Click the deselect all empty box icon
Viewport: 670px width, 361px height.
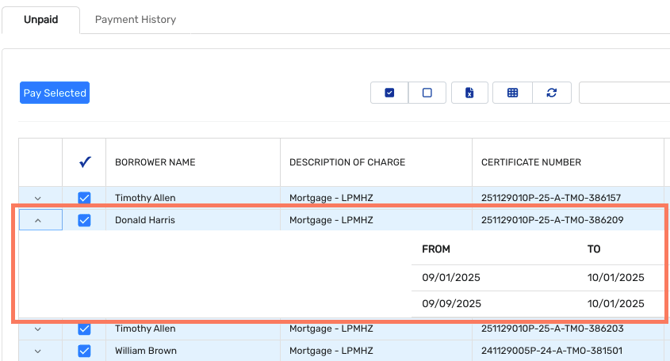pyautogui.click(x=427, y=93)
